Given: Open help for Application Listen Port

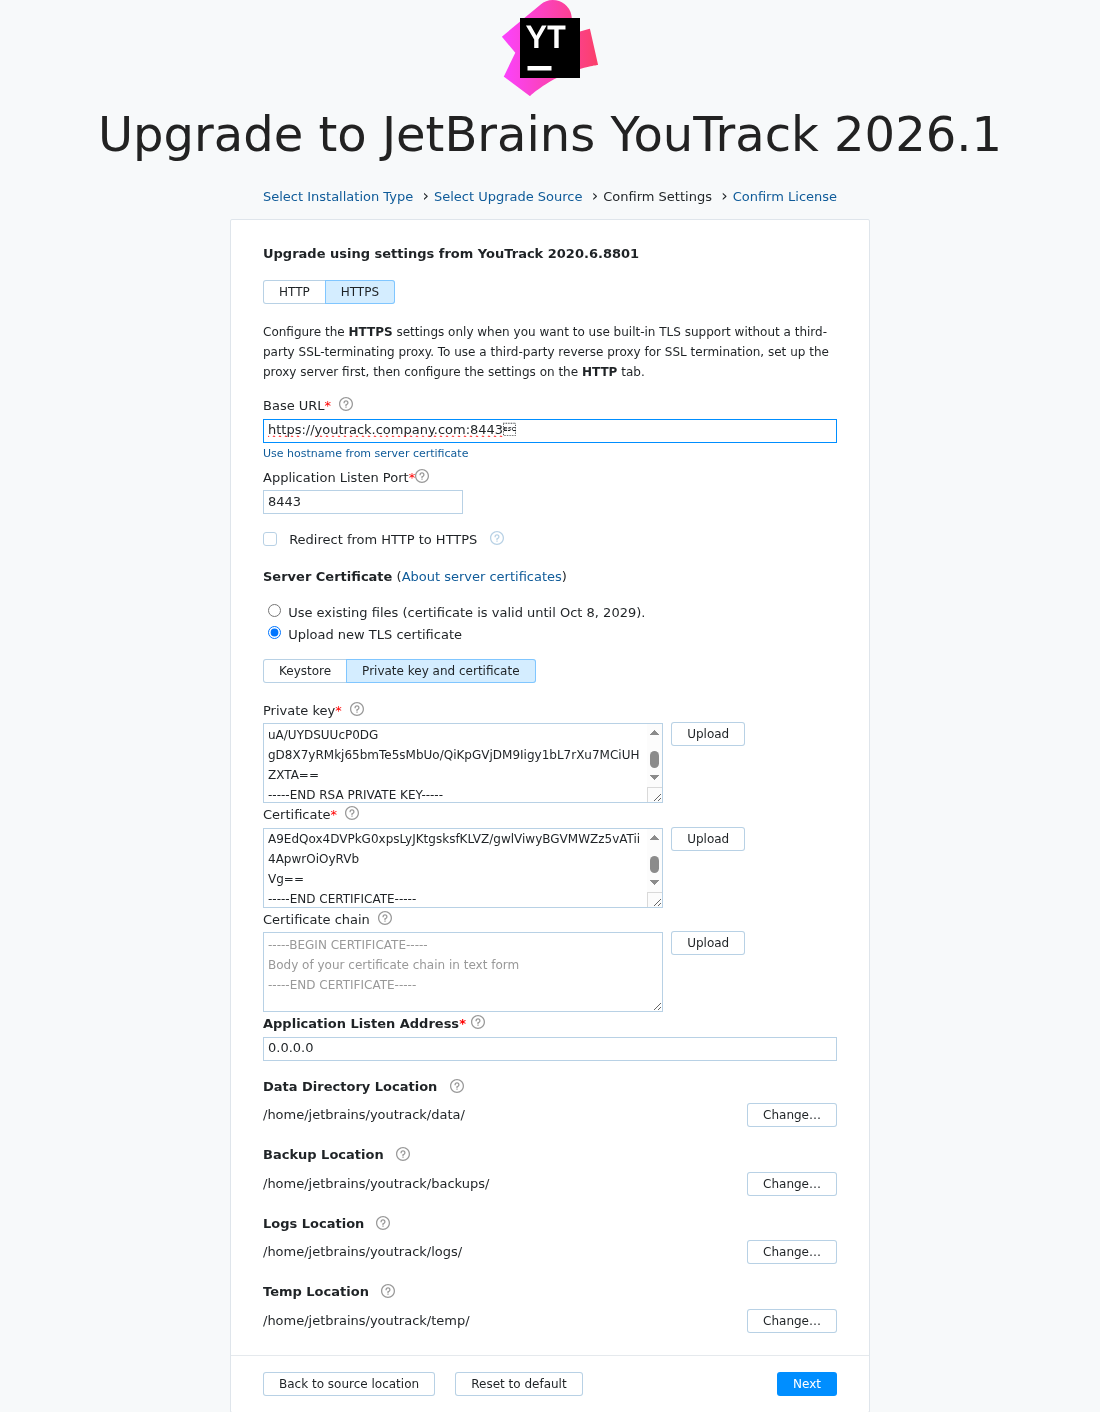Looking at the screenshot, I should (x=422, y=476).
